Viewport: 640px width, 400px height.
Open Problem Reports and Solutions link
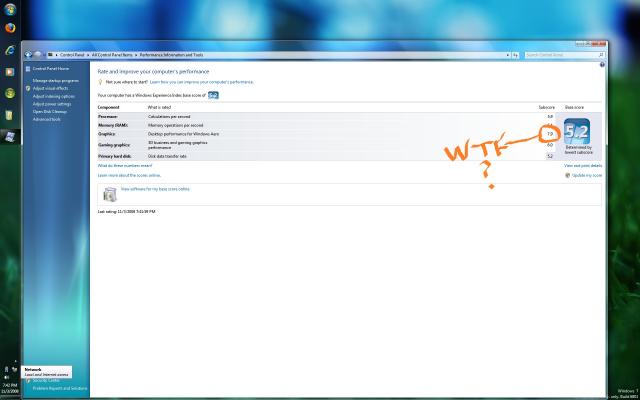click(60, 388)
